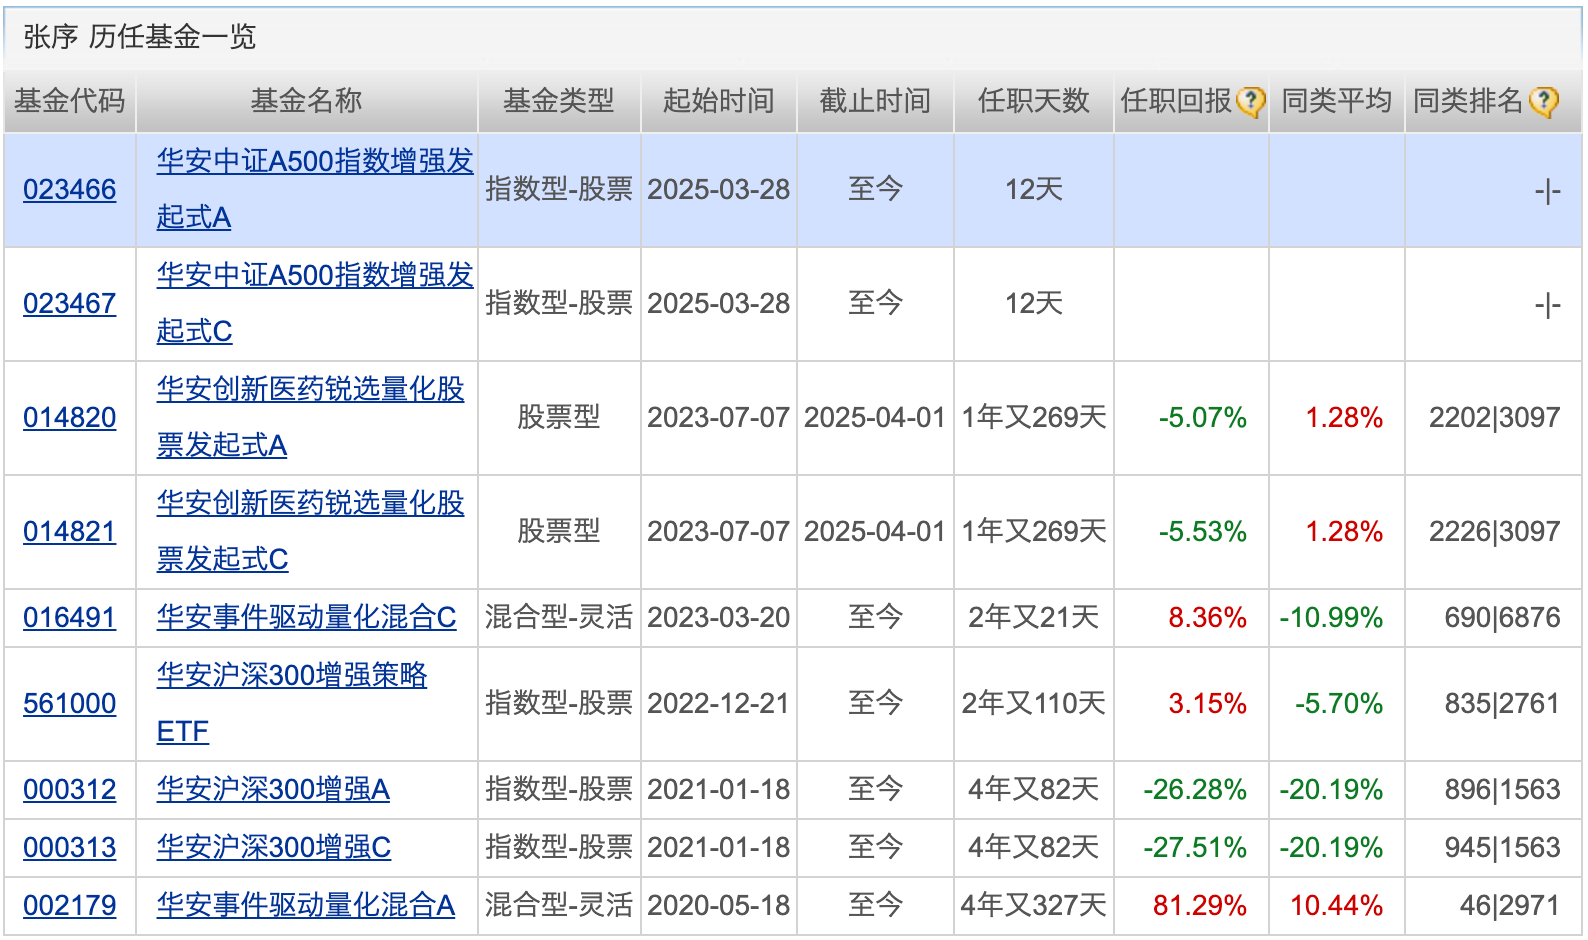Click the -5.70% category average cell

pos(1338,703)
